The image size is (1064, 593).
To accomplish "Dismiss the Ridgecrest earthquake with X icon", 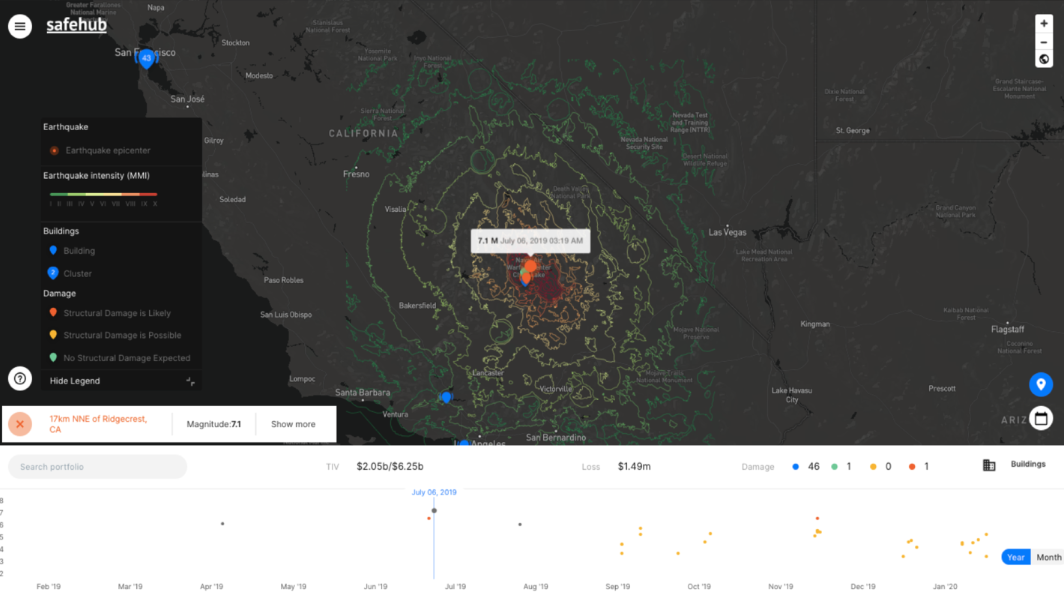I will pyautogui.click(x=20, y=424).
